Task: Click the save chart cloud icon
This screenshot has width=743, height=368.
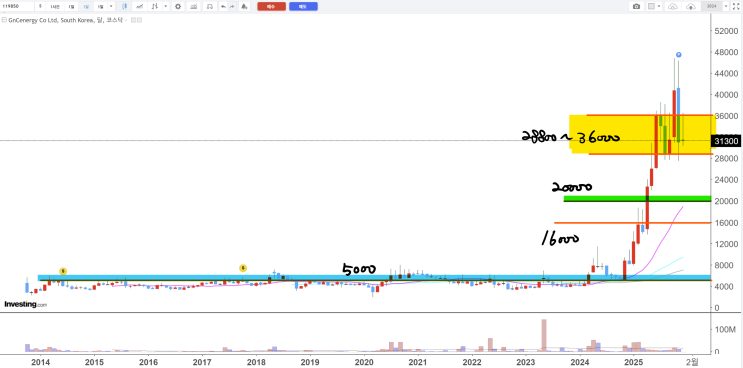Action: (x=691, y=6)
